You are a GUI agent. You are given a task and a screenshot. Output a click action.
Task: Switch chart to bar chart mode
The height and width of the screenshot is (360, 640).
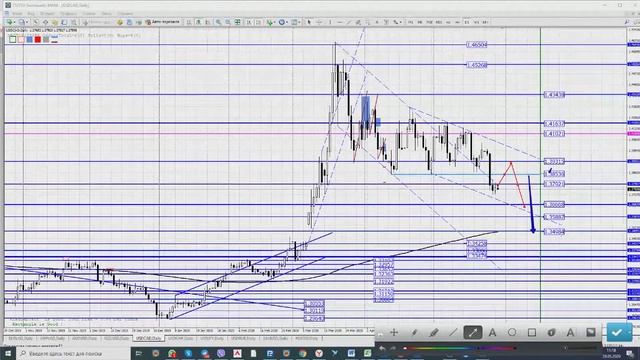coord(189,22)
